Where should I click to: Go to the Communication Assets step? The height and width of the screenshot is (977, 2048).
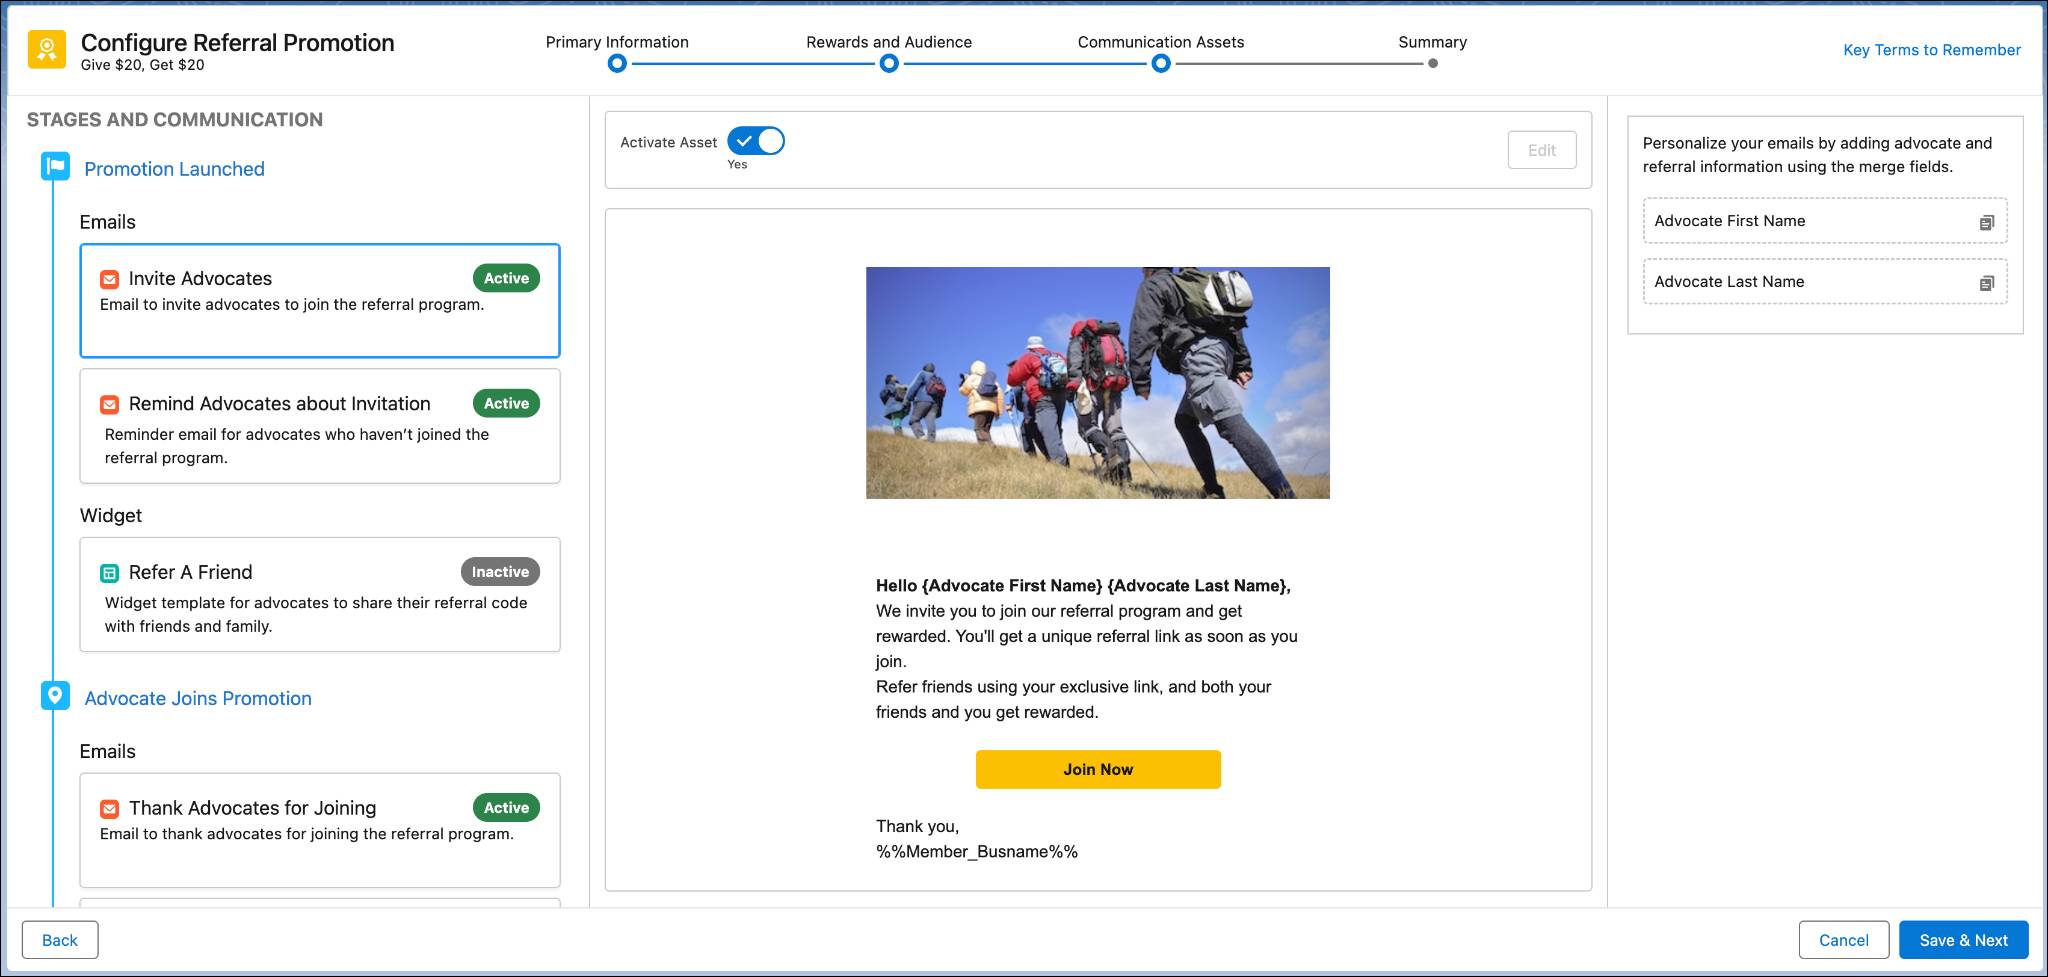click(x=1161, y=63)
